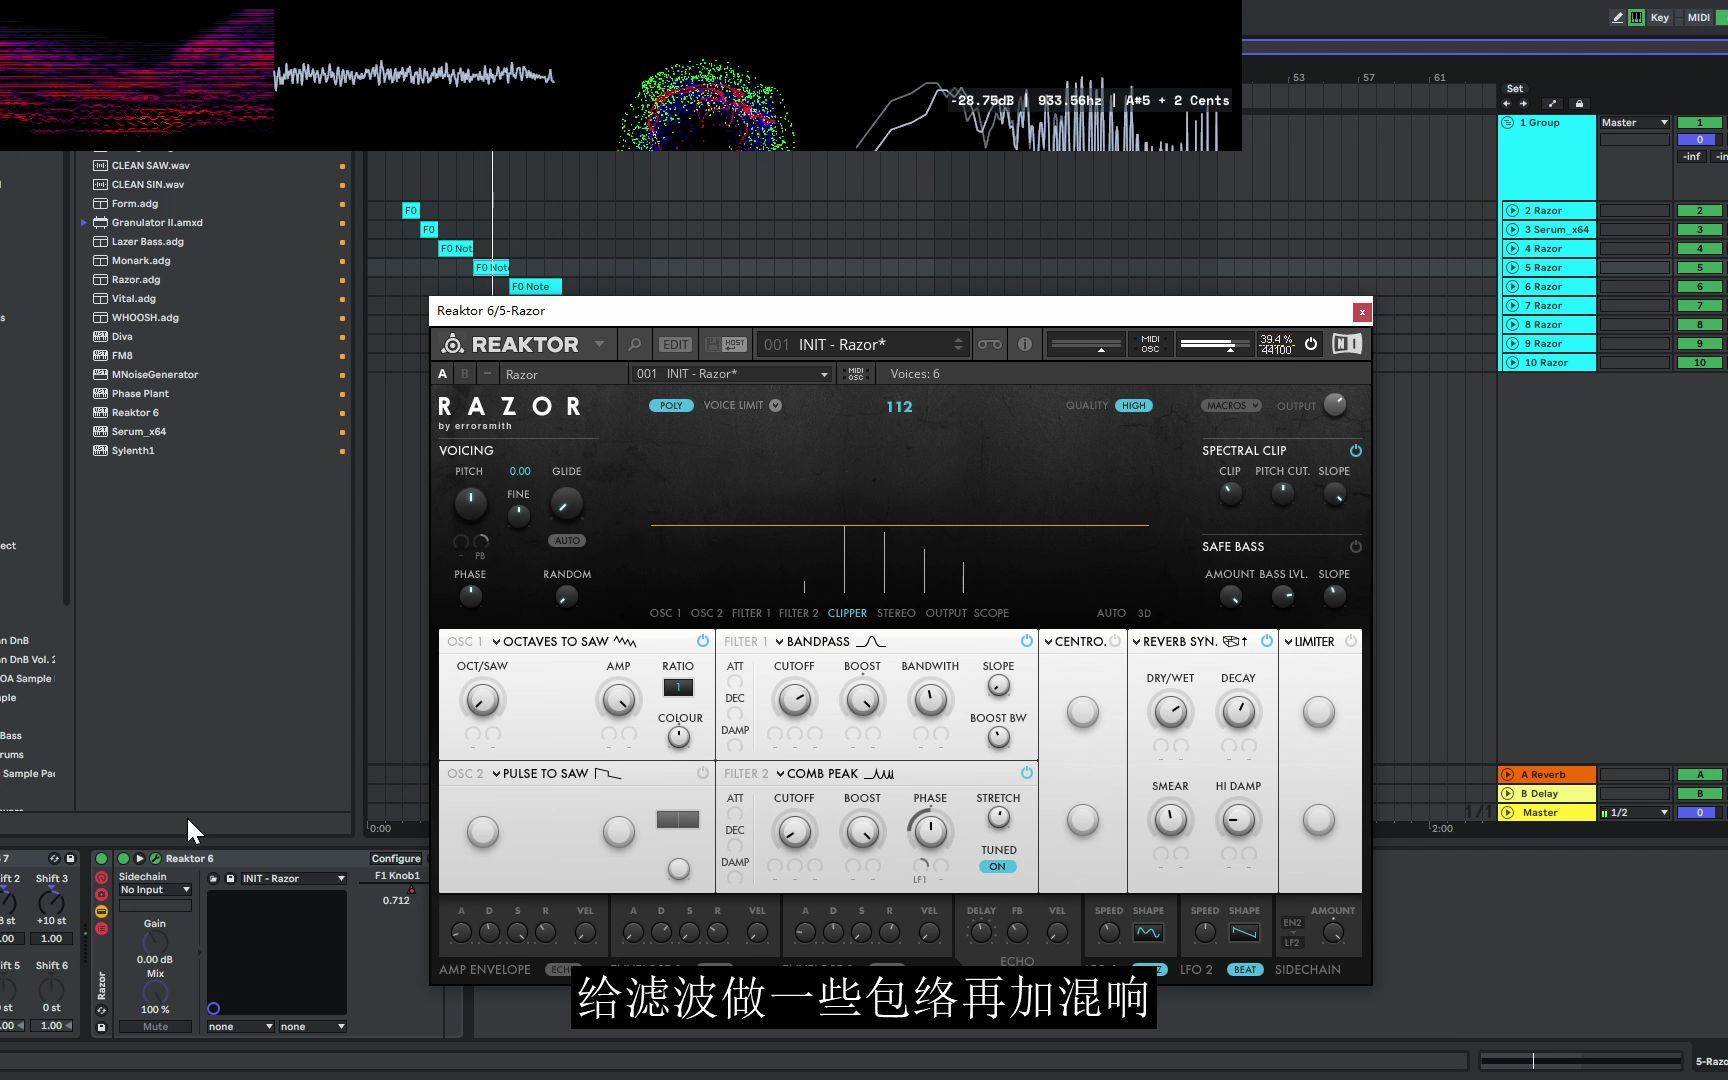The image size is (1728, 1080).
Task: Click the connection view icon beside preset name
Action: coord(990,345)
